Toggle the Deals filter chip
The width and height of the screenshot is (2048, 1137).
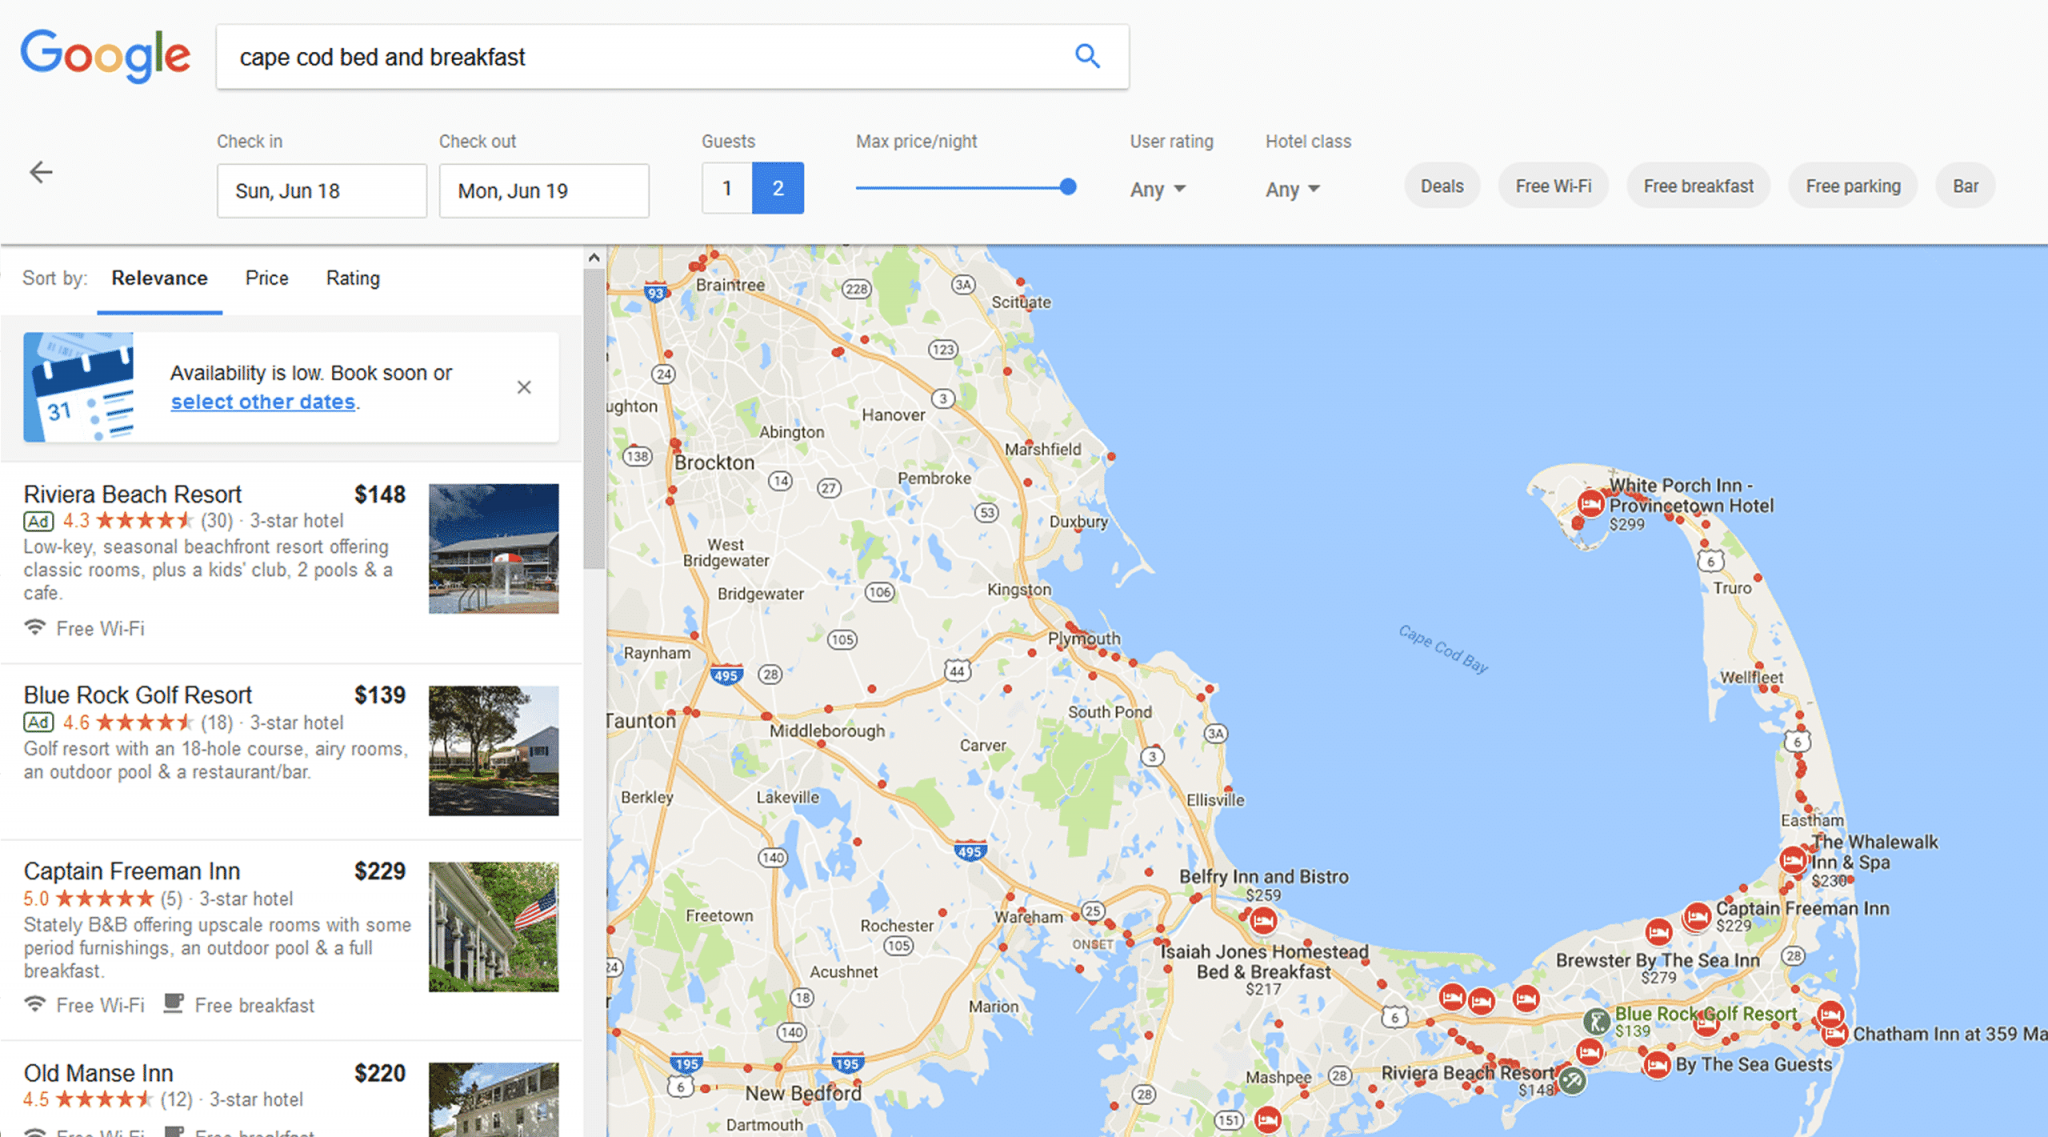click(1442, 186)
